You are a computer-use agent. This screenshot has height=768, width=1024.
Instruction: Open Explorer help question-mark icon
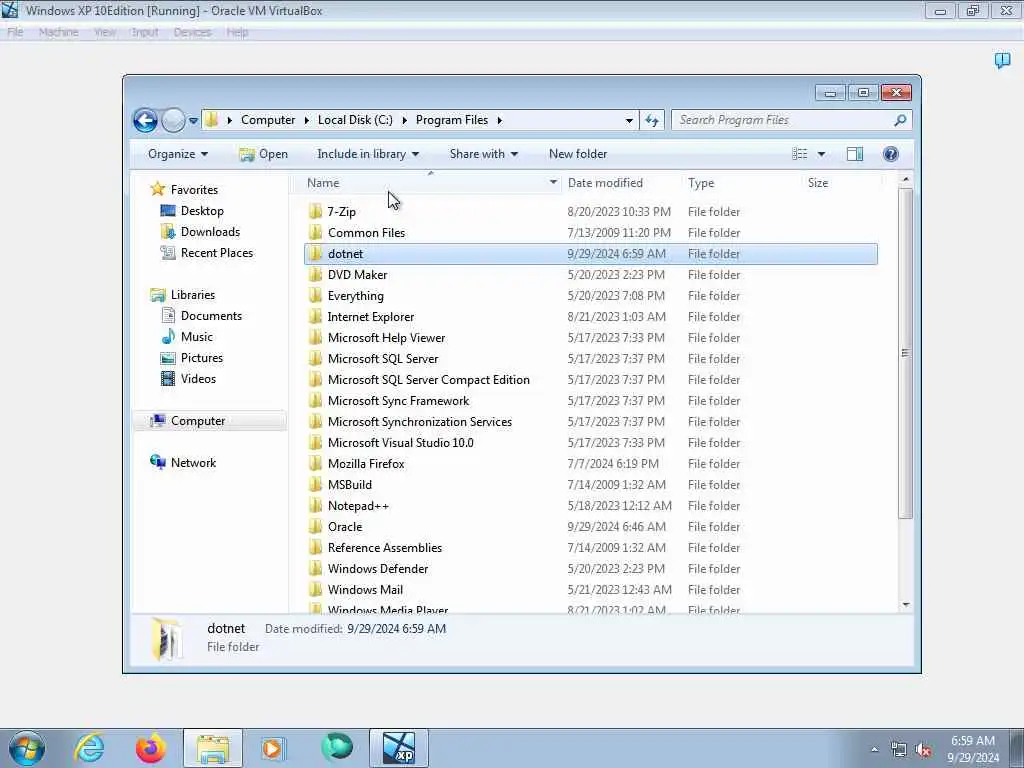pyautogui.click(x=891, y=154)
